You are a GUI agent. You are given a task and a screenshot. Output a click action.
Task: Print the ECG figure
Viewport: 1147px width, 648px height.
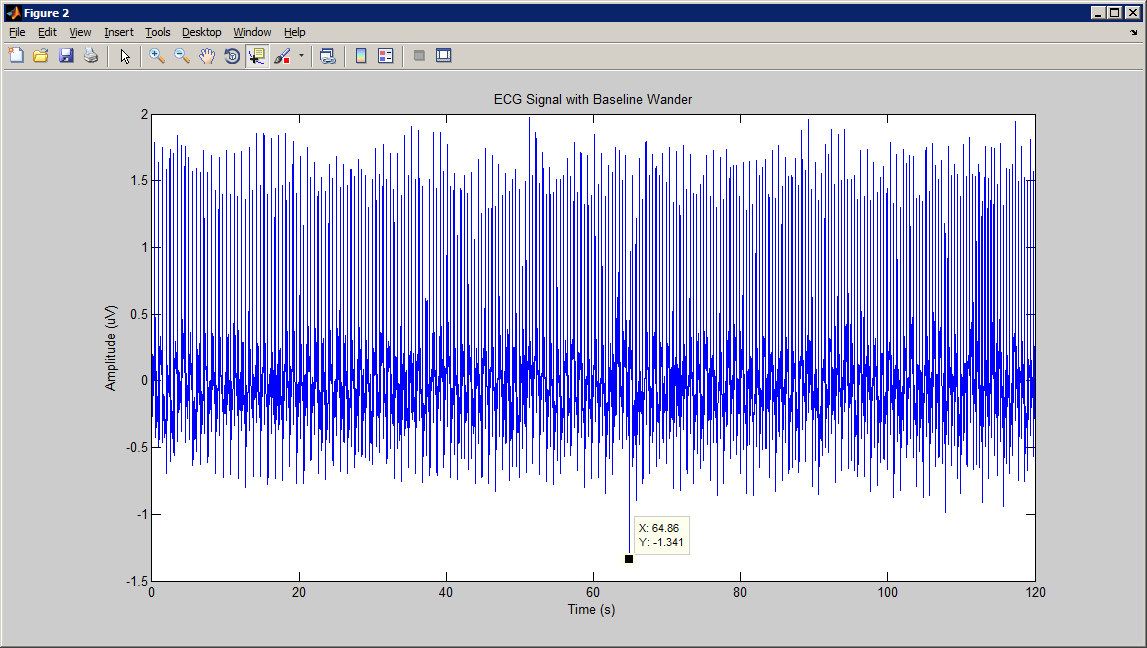click(91, 55)
